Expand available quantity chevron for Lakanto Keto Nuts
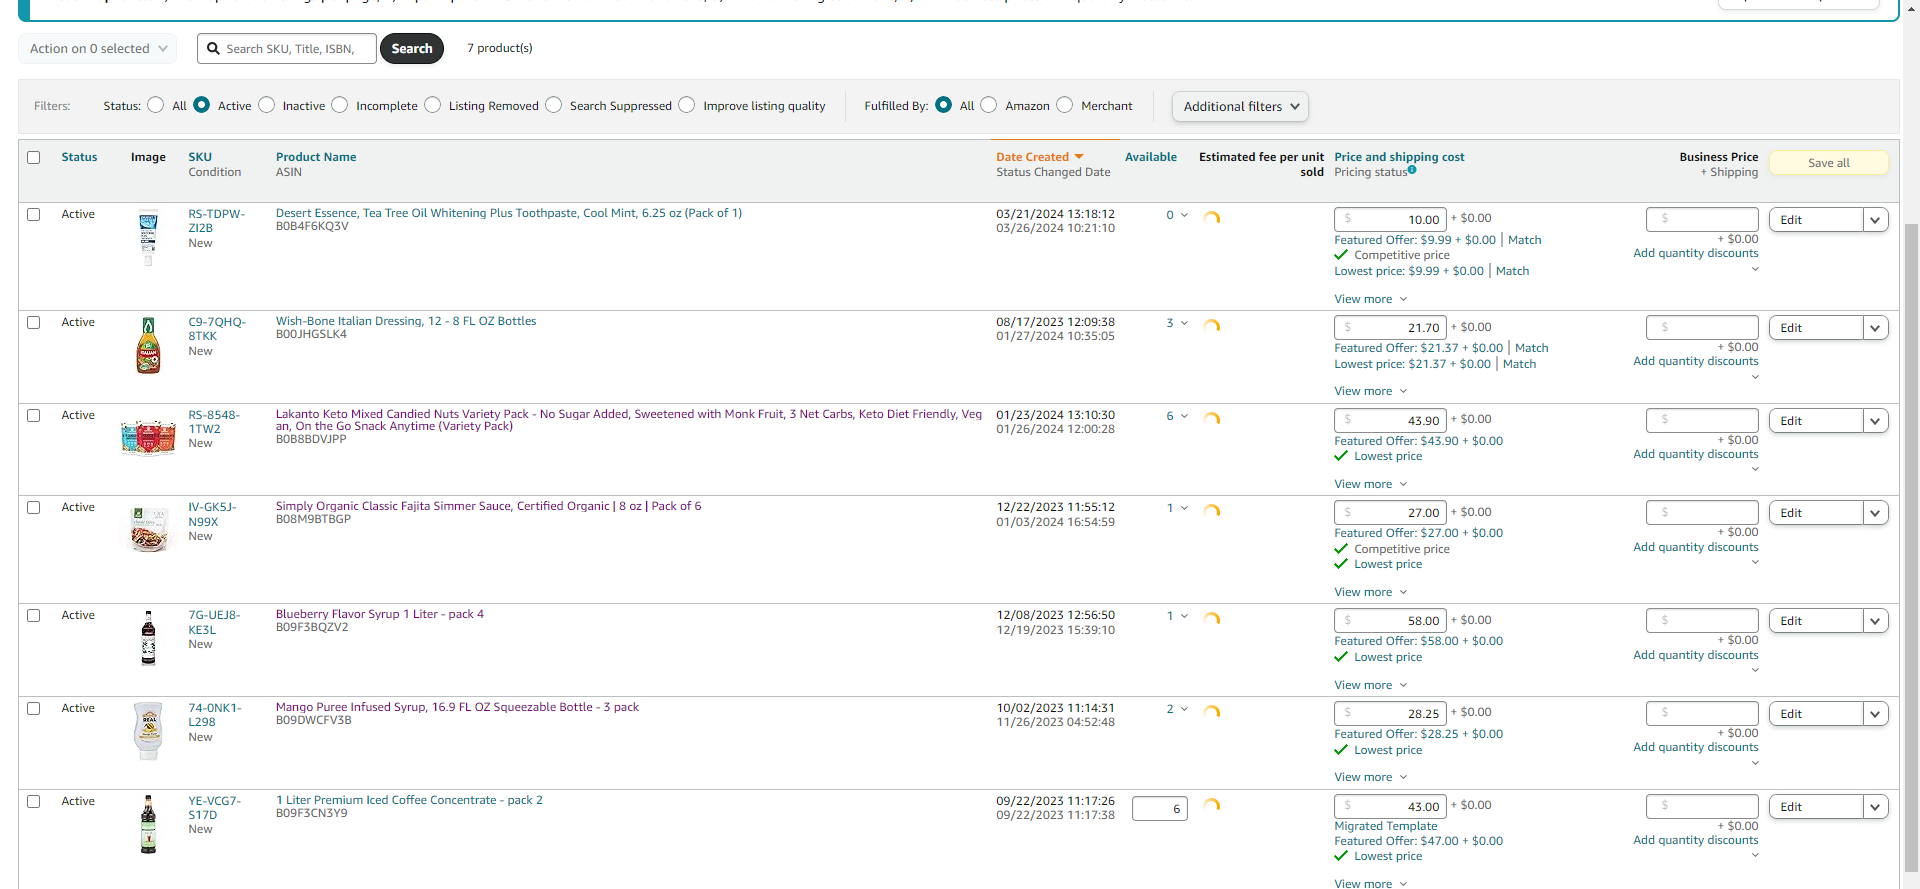This screenshot has width=1920, height=889. click(x=1185, y=416)
